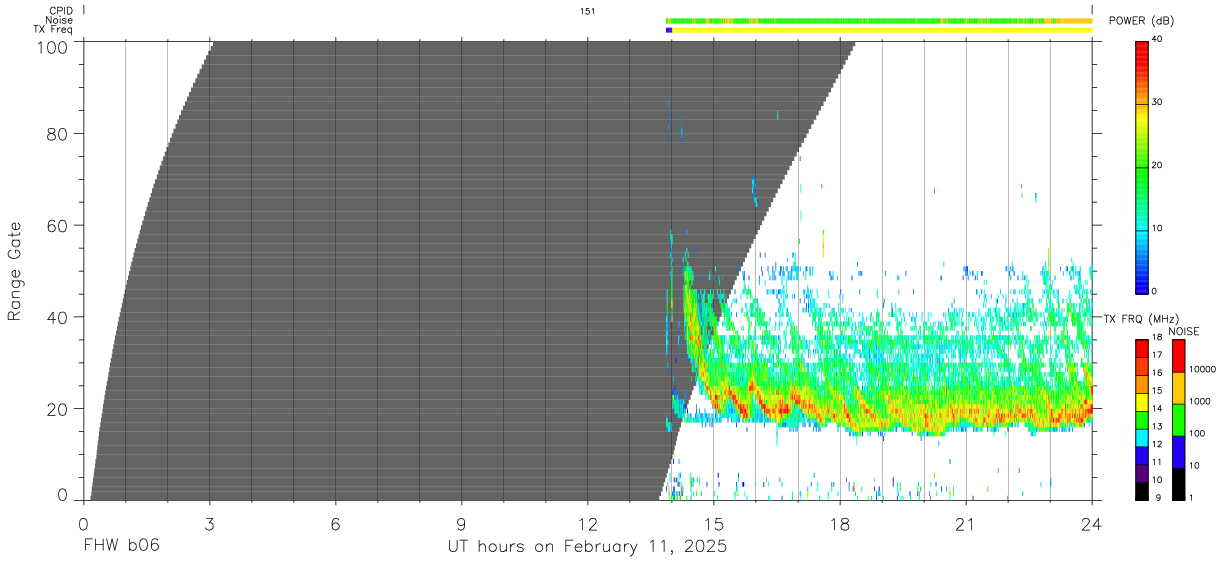Select the Noise row label at top left
The width and height of the screenshot is (1228, 567).
coord(59,20)
